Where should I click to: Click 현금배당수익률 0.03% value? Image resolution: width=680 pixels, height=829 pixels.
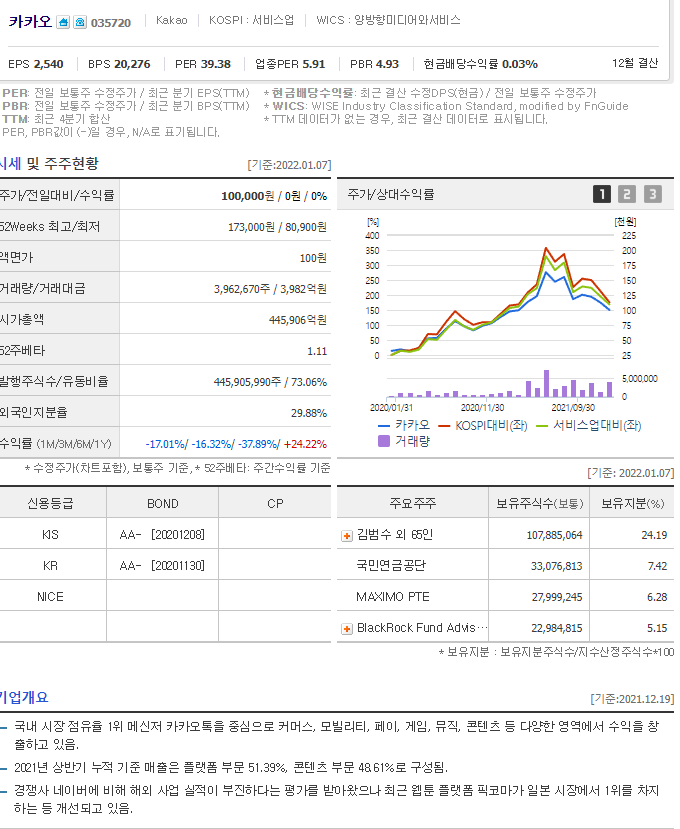(520, 64)
